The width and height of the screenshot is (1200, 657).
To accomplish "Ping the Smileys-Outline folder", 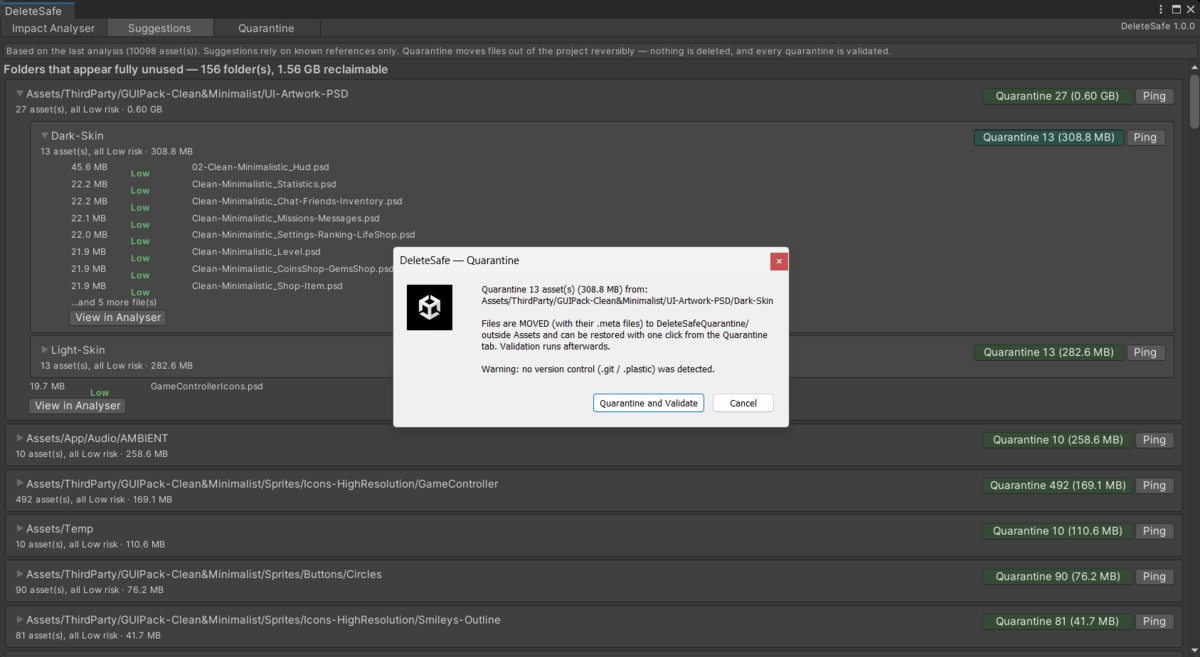I will coord(1154,621).
